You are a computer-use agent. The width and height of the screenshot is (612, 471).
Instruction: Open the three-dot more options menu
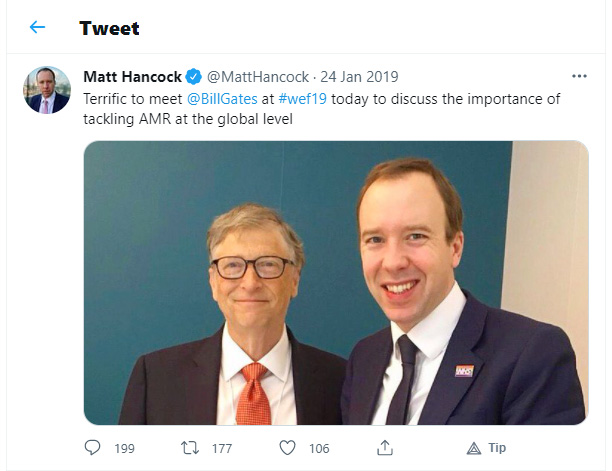[x=579, y=76]
